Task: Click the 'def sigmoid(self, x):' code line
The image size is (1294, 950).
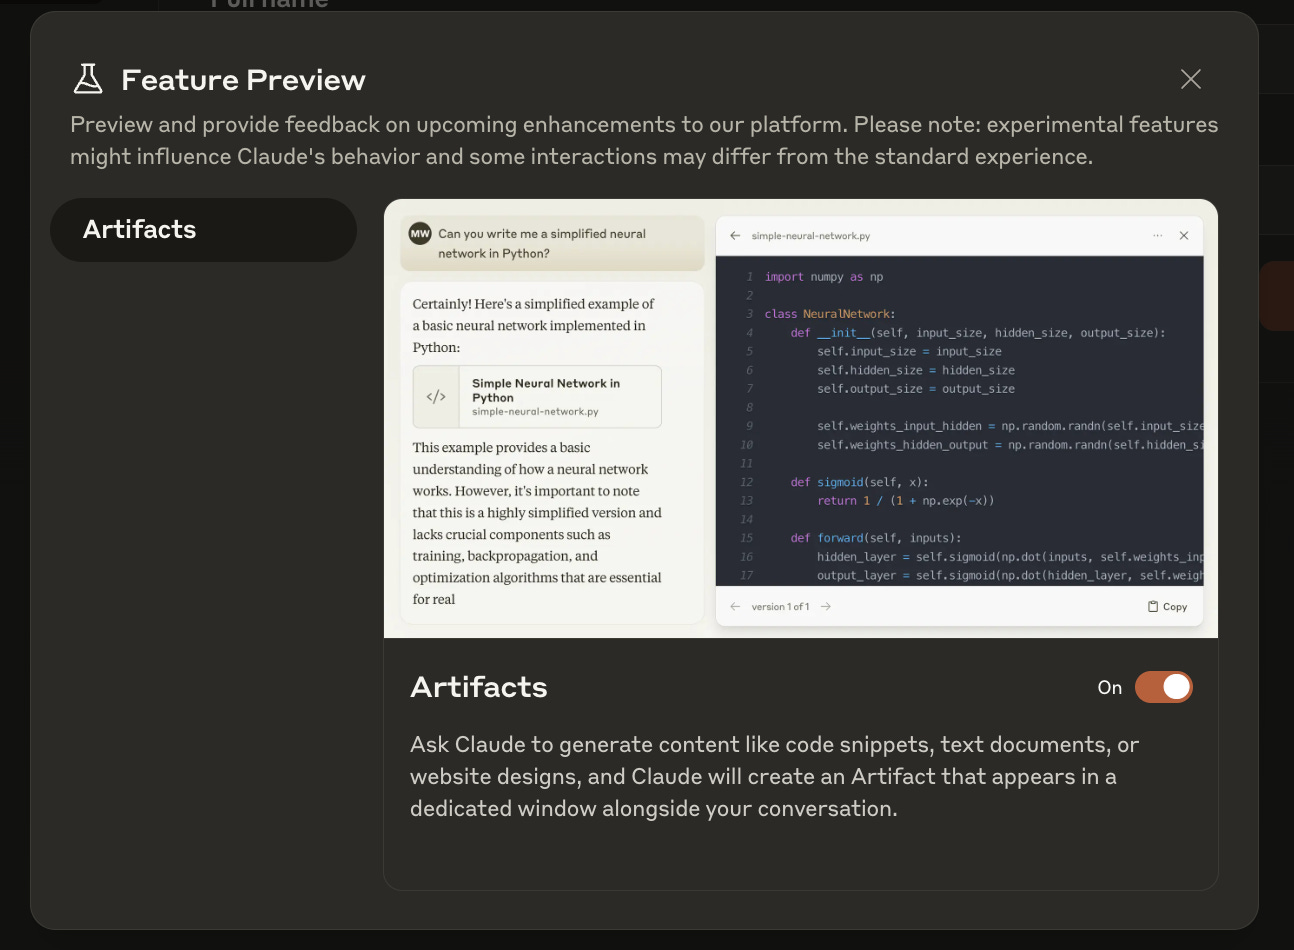Action: coord(859,482)
